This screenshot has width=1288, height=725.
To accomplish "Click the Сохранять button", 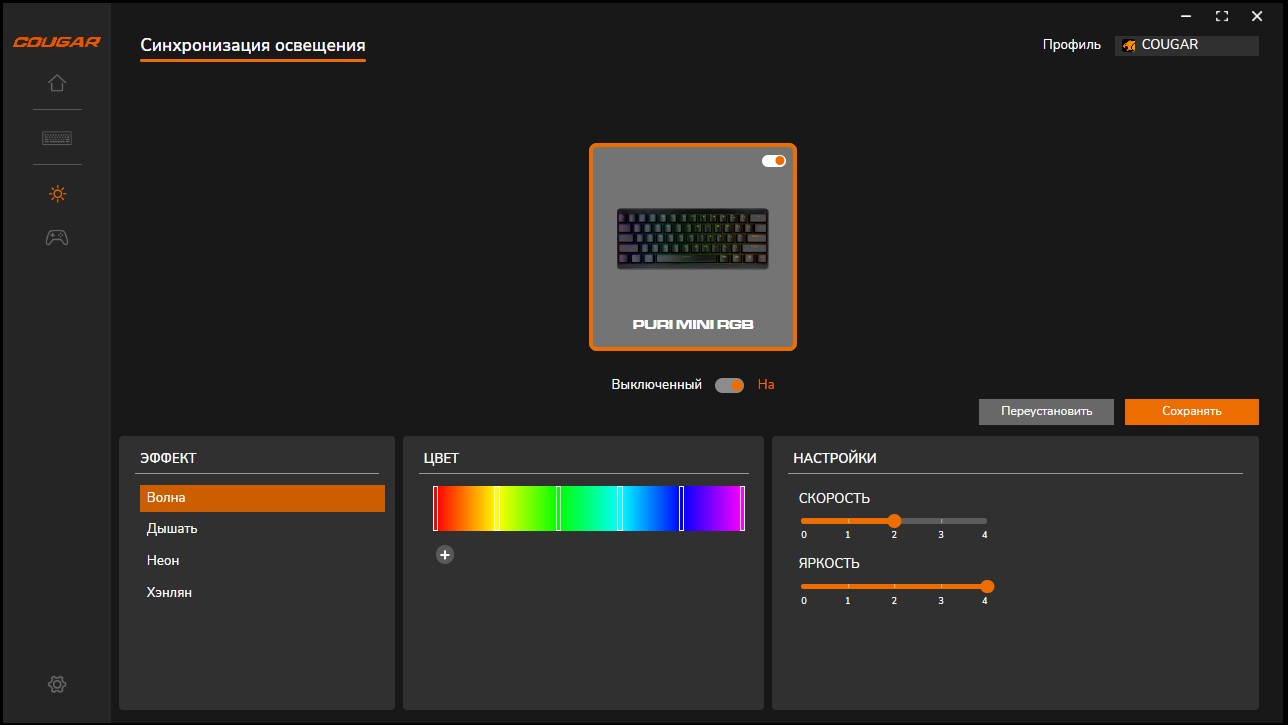I will point(1191,412).
